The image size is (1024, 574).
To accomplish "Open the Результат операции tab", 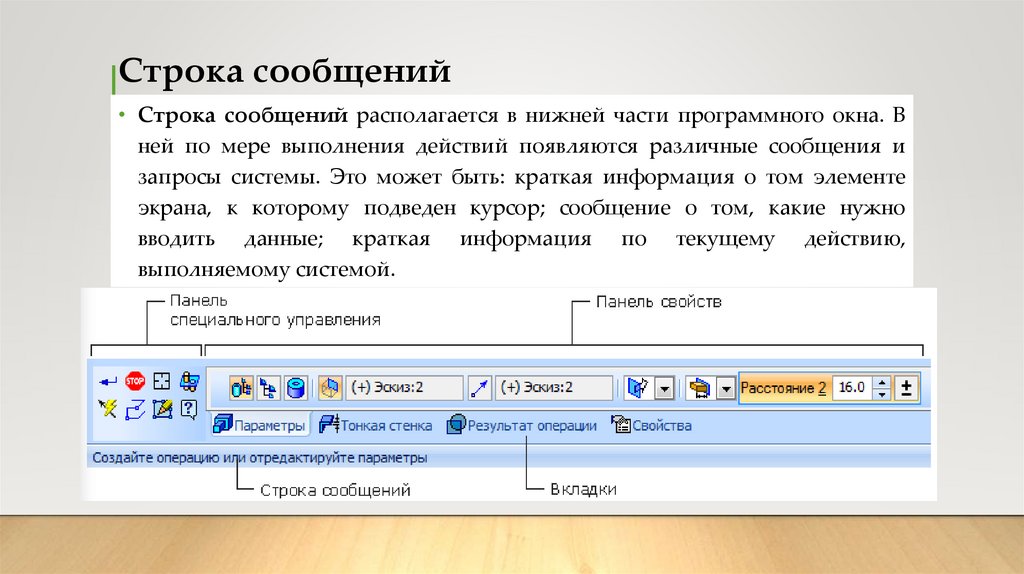I will (x=522, y=425).
